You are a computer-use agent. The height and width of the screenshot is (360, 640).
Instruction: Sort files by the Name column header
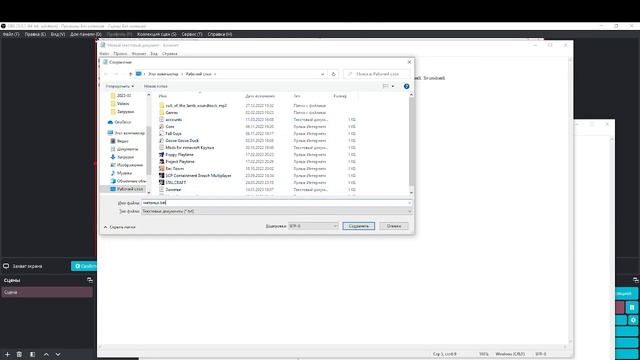click(x=163, y=96)
